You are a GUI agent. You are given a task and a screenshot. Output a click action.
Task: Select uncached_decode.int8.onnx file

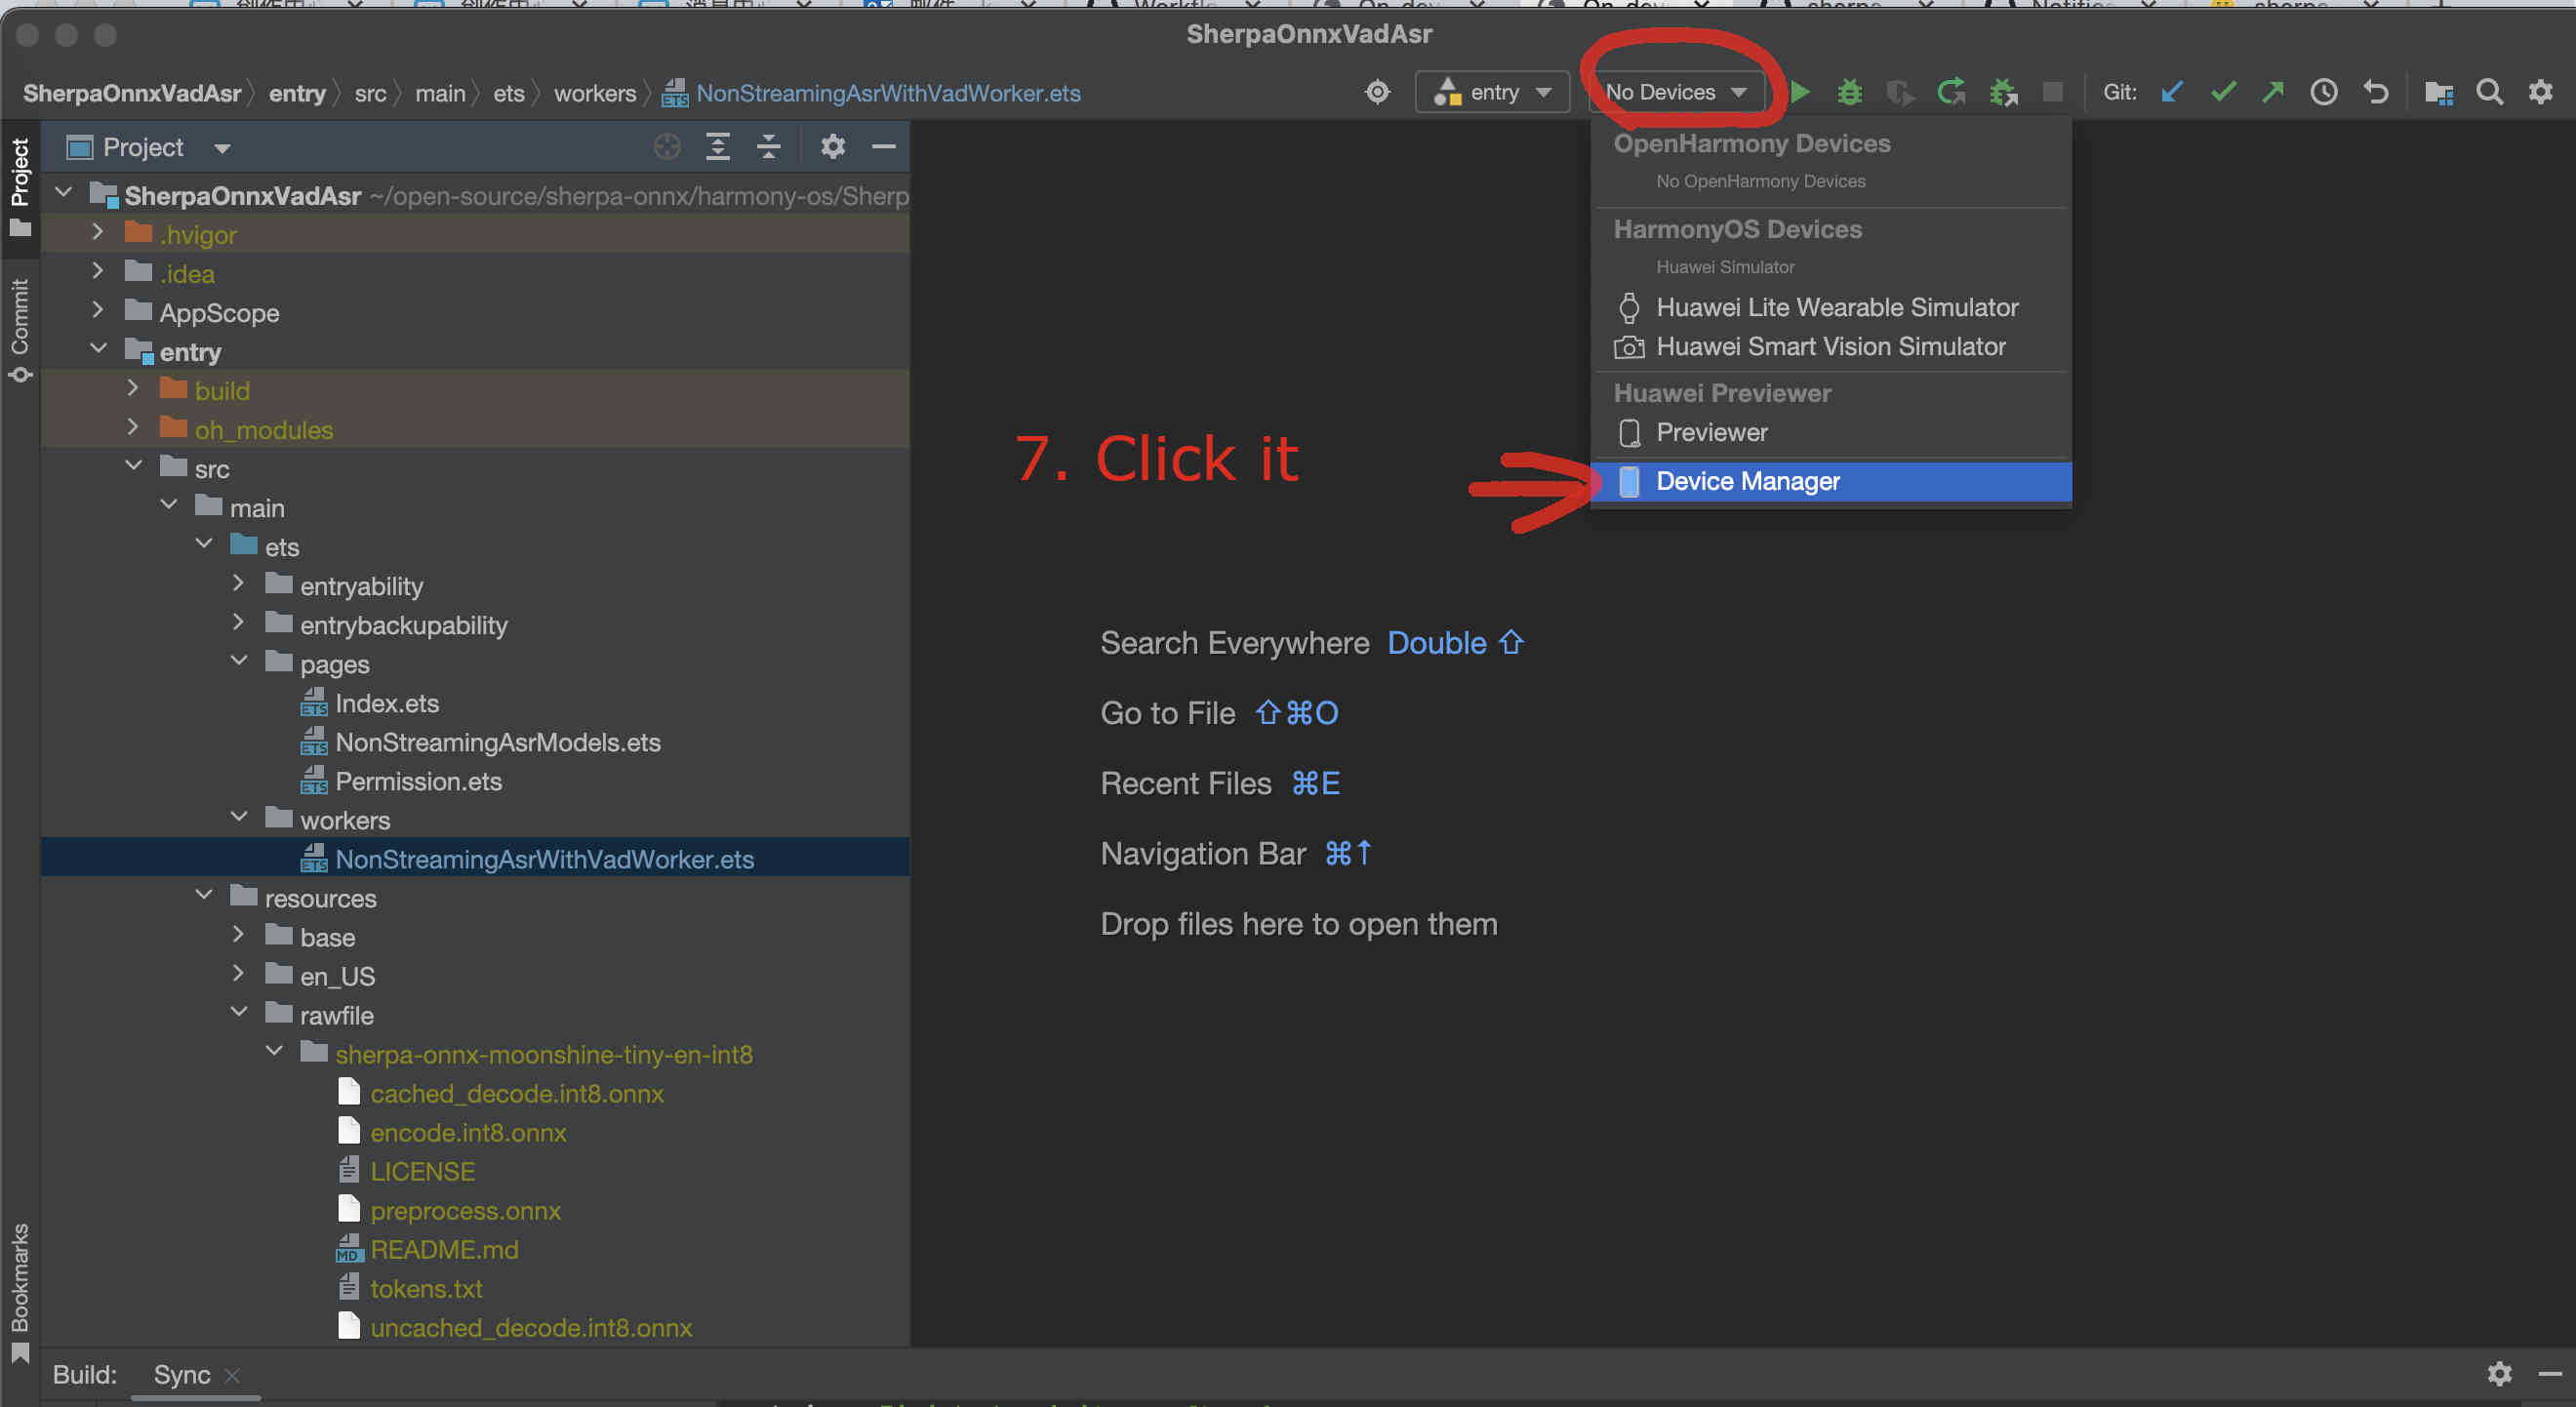[531, 1327]
